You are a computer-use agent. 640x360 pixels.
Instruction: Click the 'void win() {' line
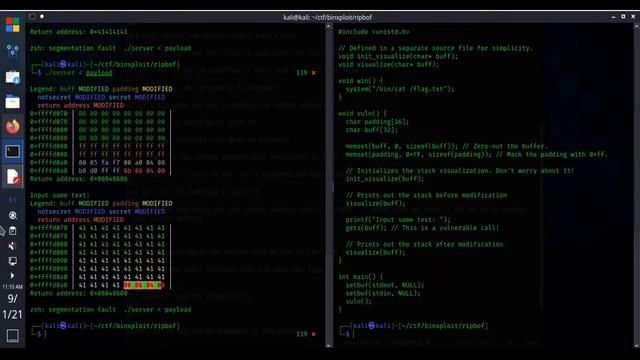click(360, 81)
